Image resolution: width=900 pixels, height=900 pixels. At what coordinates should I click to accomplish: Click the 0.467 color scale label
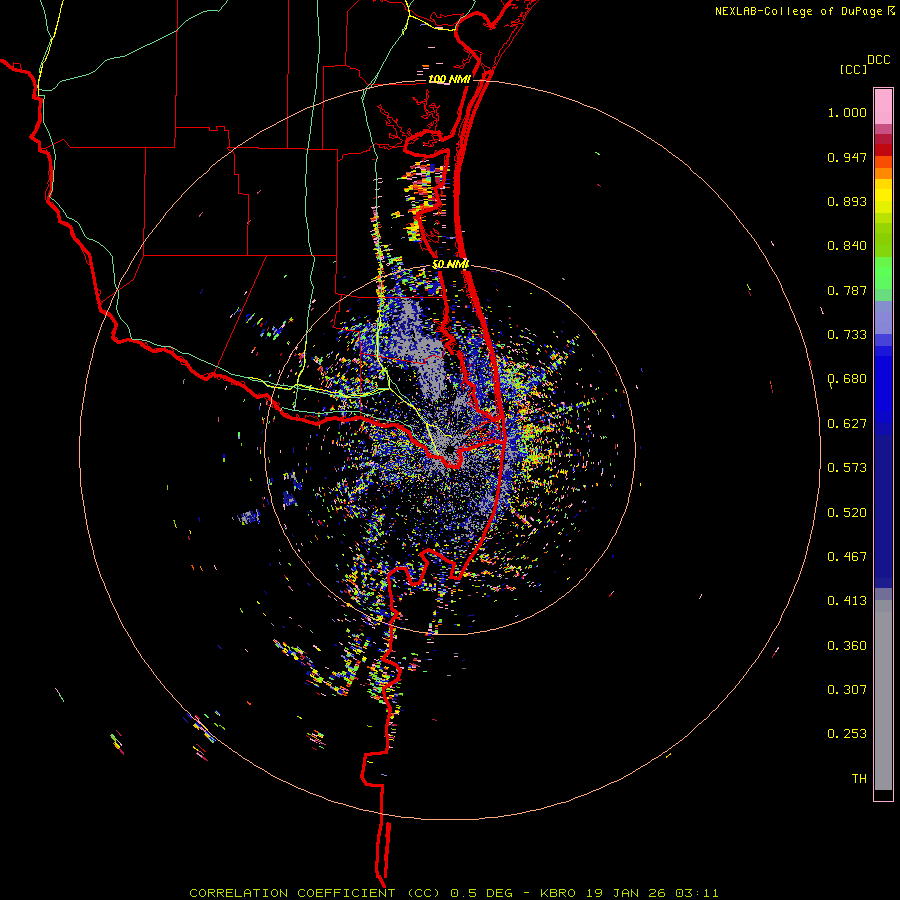(x=847, y=557)
